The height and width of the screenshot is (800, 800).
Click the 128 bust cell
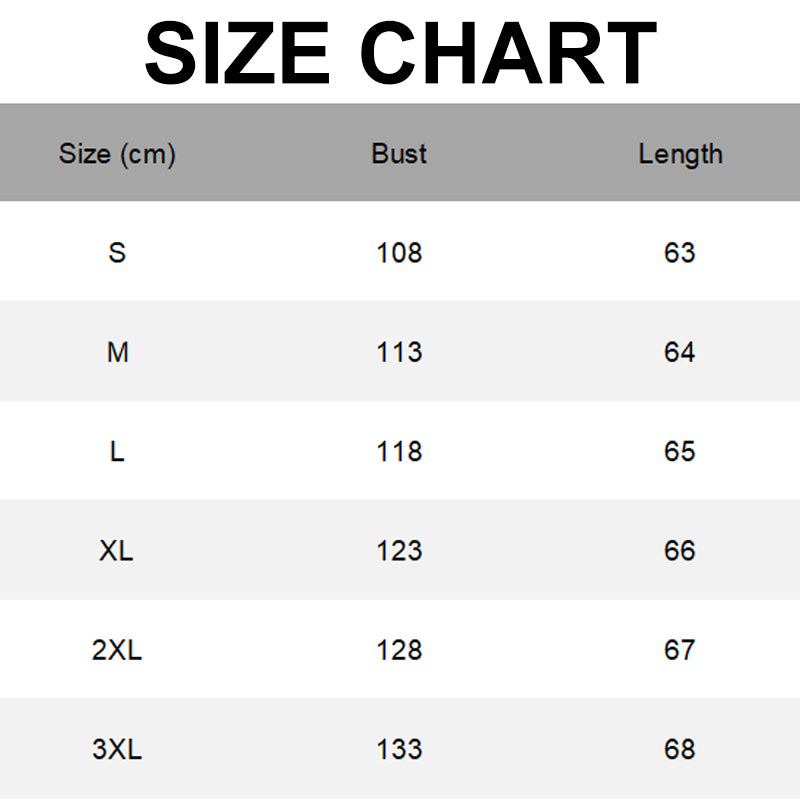pos(399,650)
